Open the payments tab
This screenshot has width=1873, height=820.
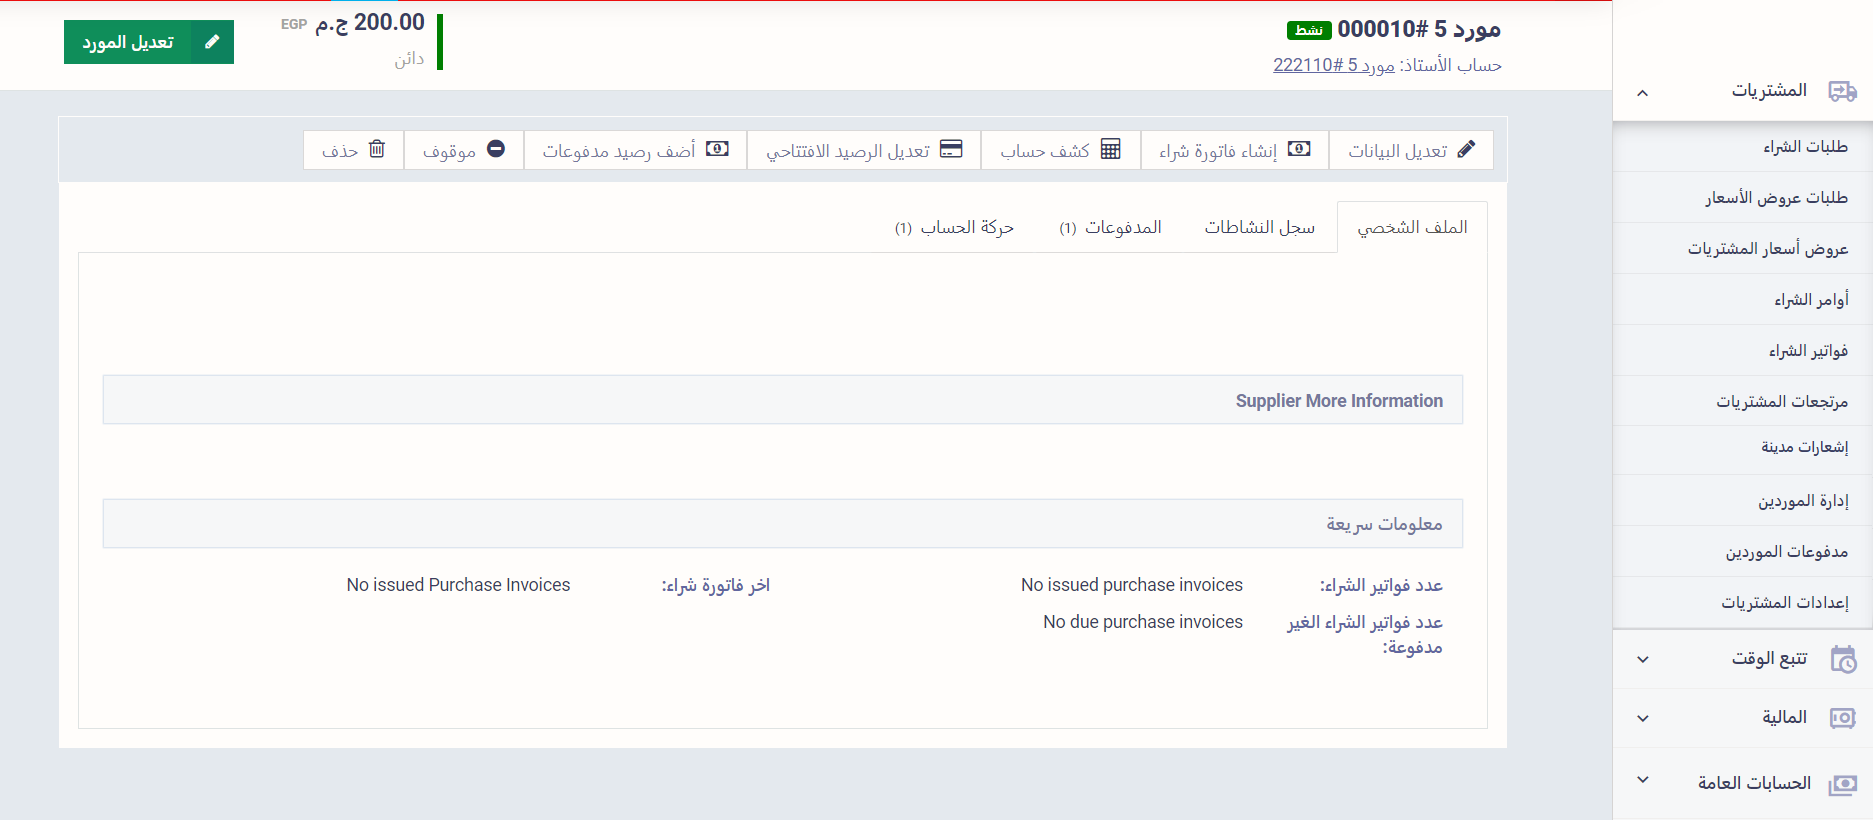1110,228
